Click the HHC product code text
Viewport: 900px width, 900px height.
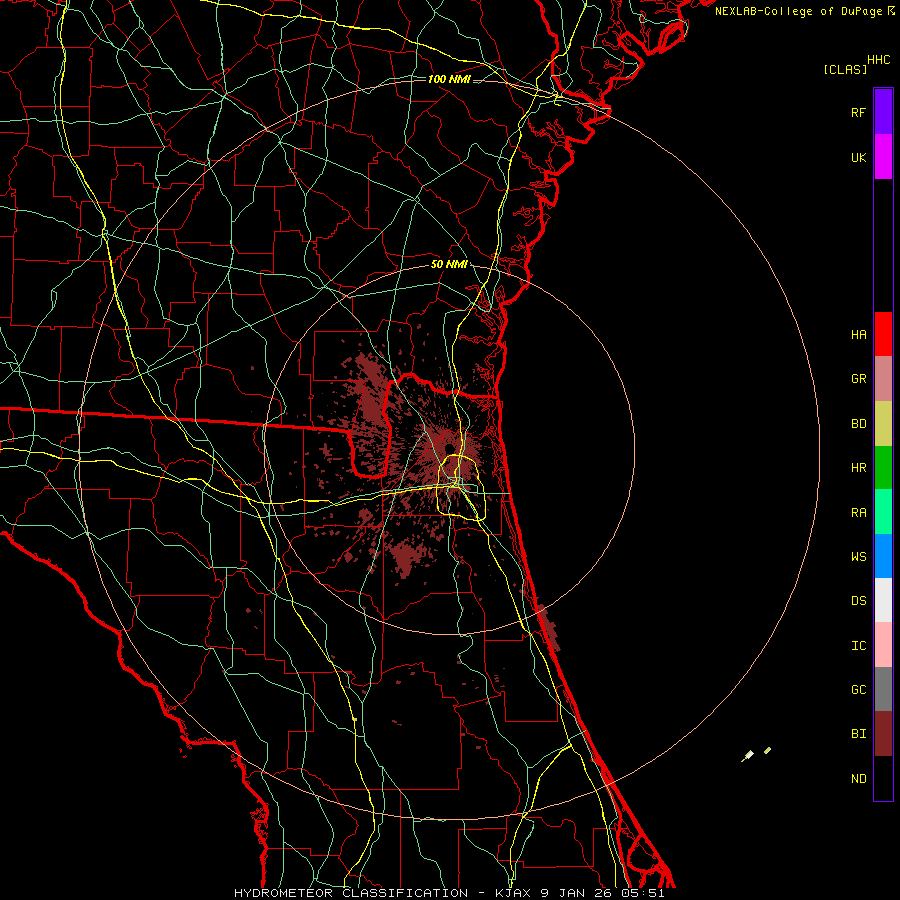click(878, 60)
